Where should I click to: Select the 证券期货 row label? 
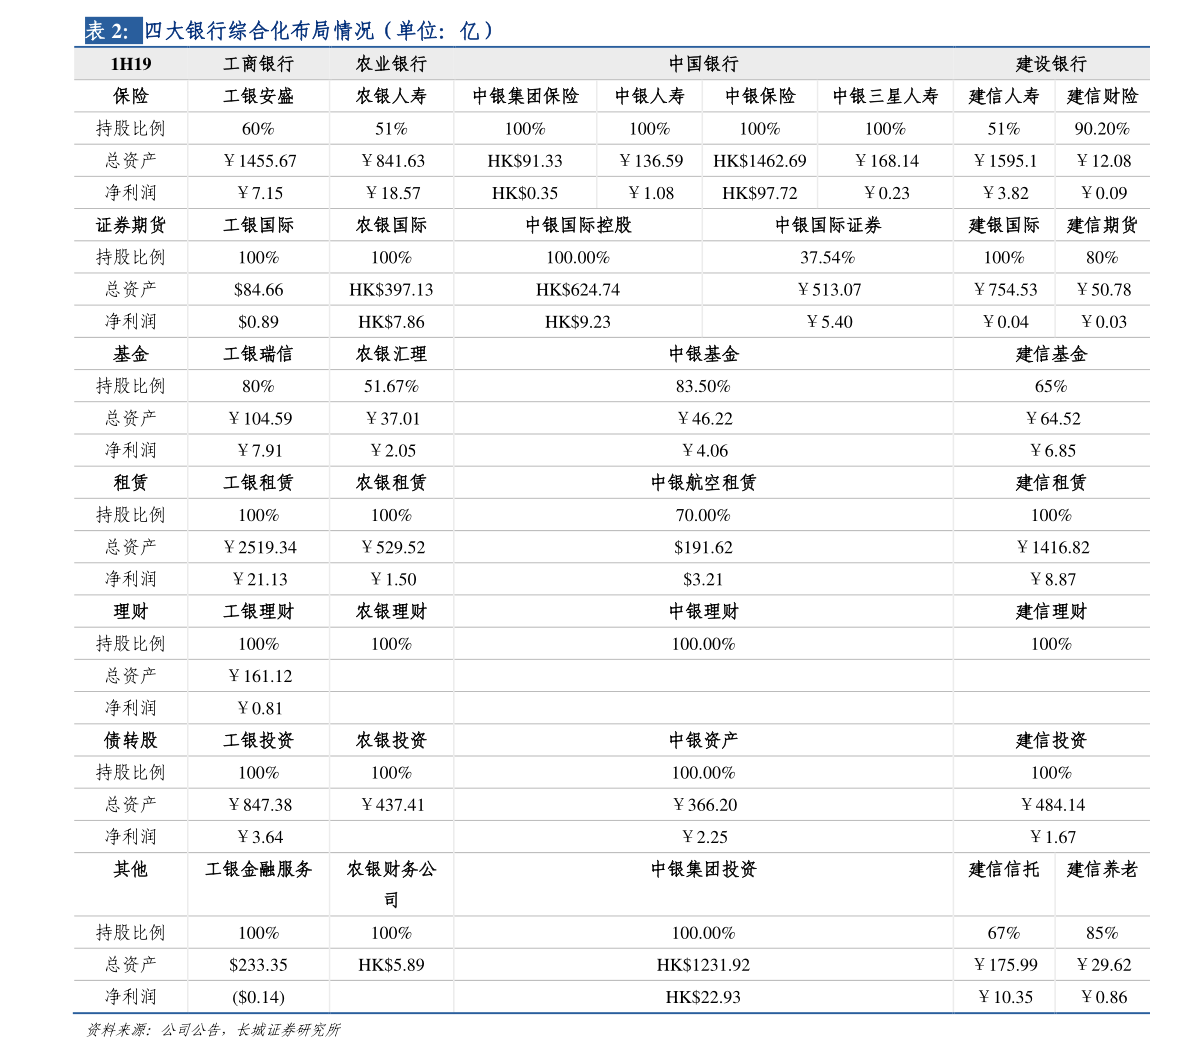pyautogui.click(x=131, y=225)
